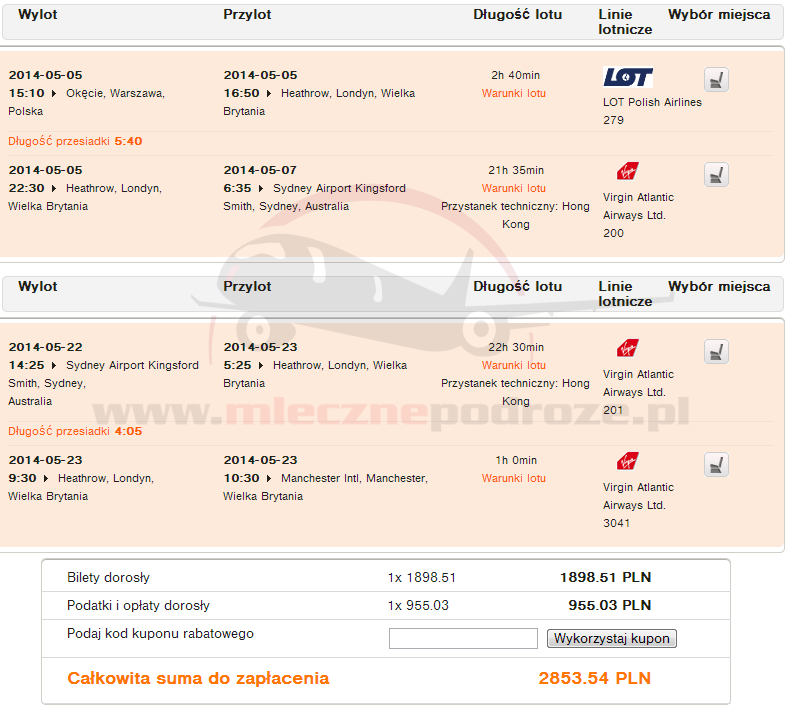786x708 pixels.
Task: Choose seat icon for Virgin Atlantic flight 201
Action: 715,352
